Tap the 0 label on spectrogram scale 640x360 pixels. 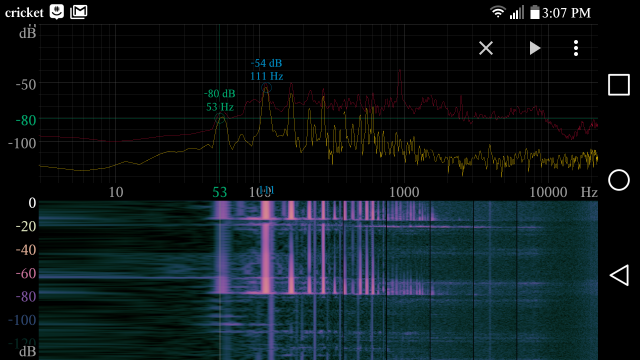coord(32,203)
